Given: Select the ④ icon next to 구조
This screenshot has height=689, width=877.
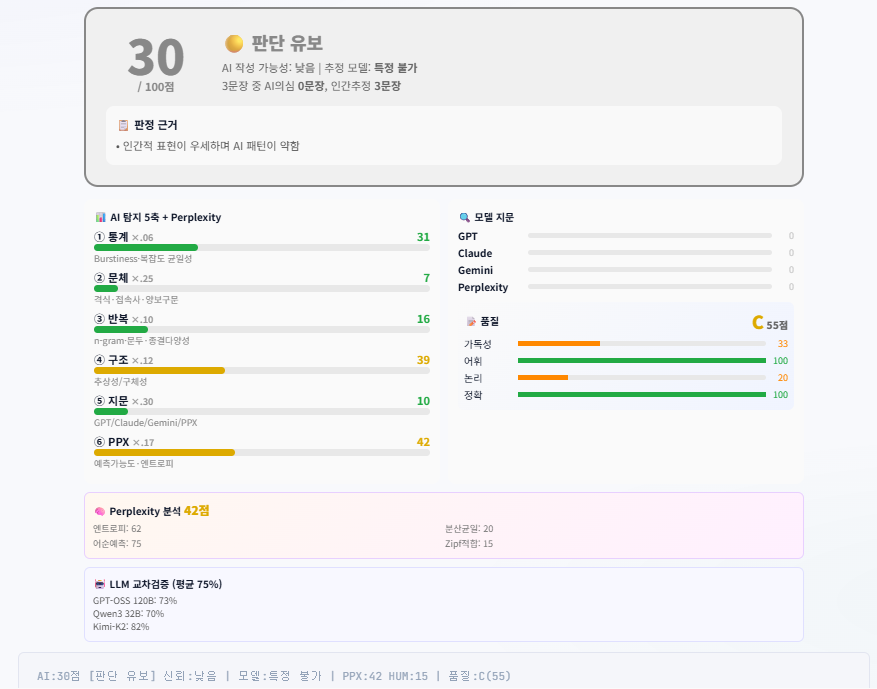Looking at the screenshot, I should (101, 361).
